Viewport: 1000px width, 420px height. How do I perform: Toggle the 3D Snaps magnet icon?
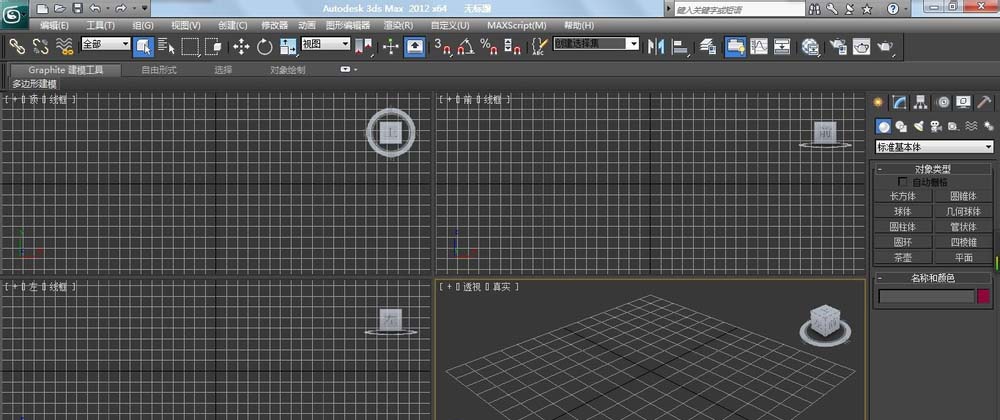pyautogui.click(x=443, y=46)
